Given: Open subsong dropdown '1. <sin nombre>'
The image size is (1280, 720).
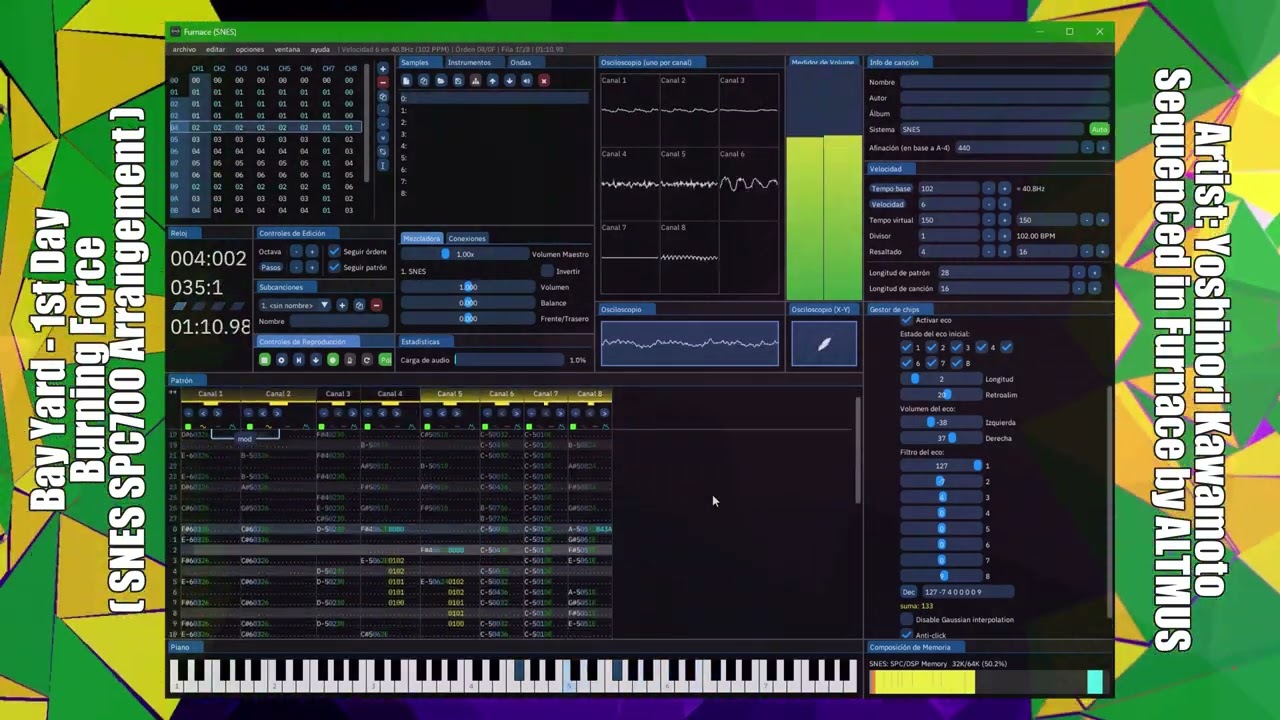Looking at the screenshot, I should (x=295, y=305).
